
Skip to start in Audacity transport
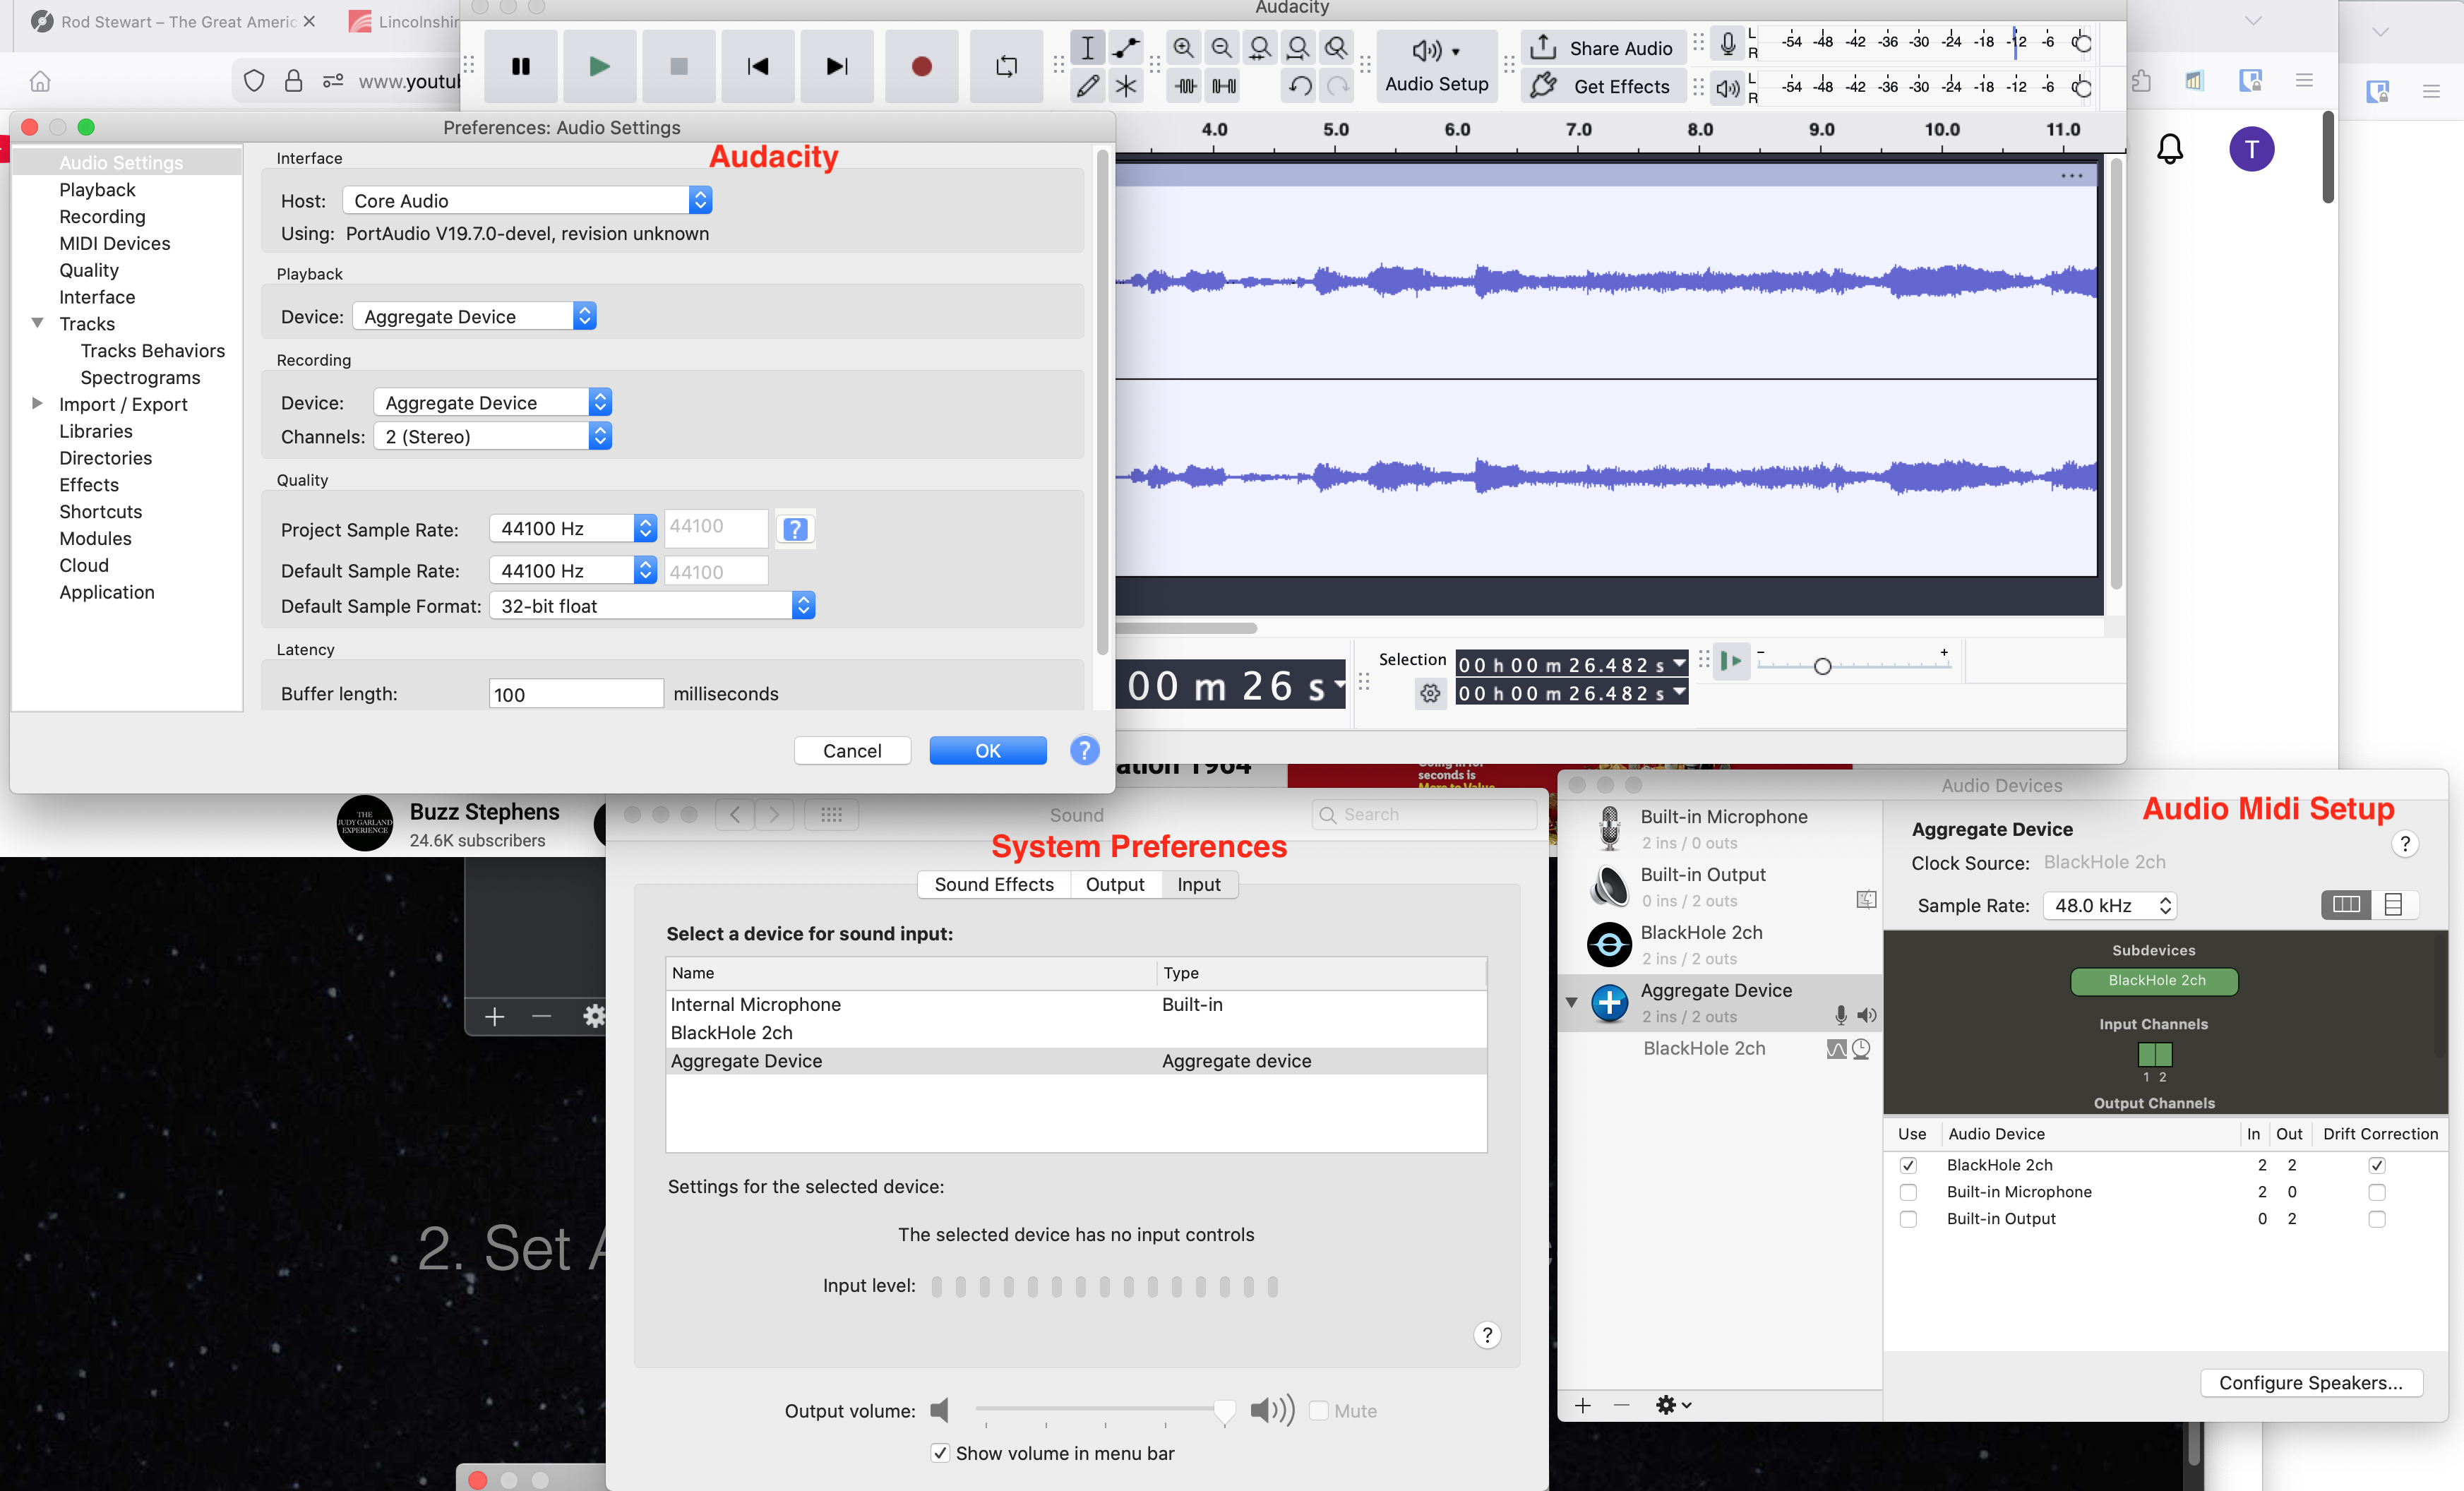tap(758, 66)
